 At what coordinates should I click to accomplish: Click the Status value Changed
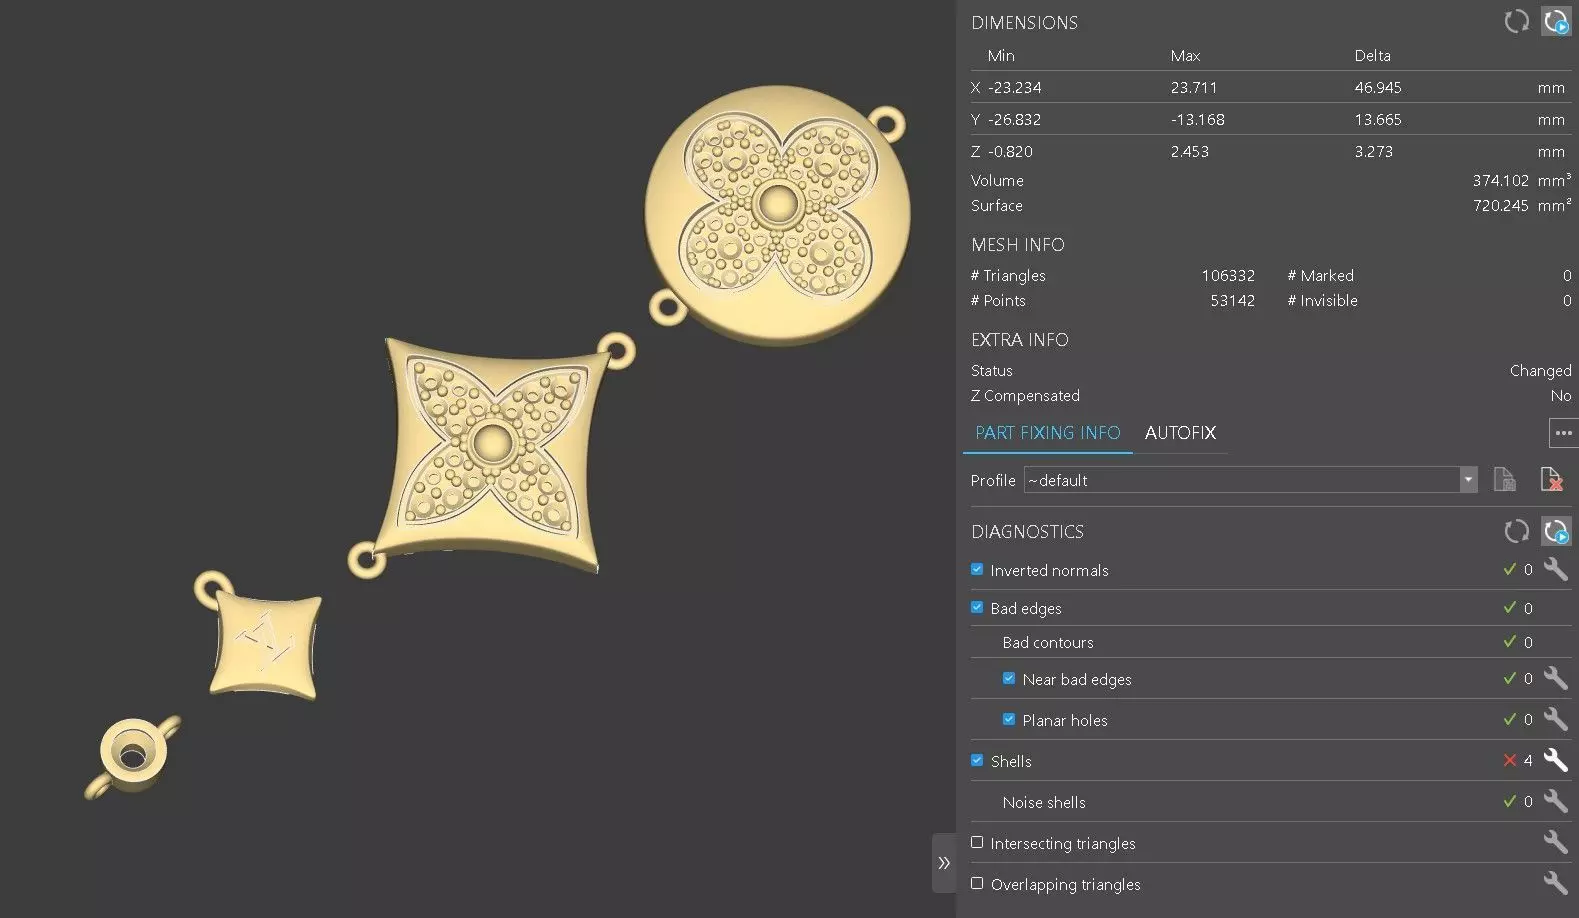[1540, 371]
